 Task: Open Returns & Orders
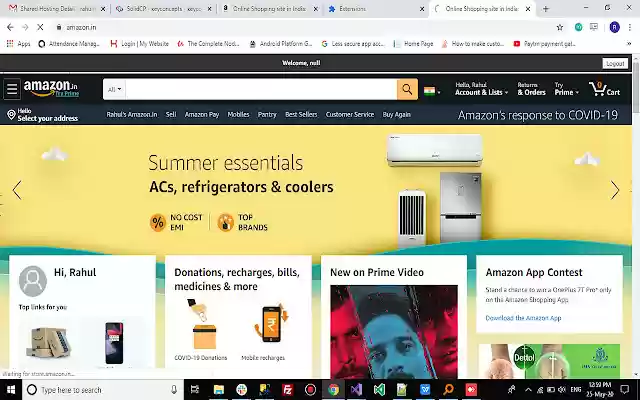coord(531,89)
